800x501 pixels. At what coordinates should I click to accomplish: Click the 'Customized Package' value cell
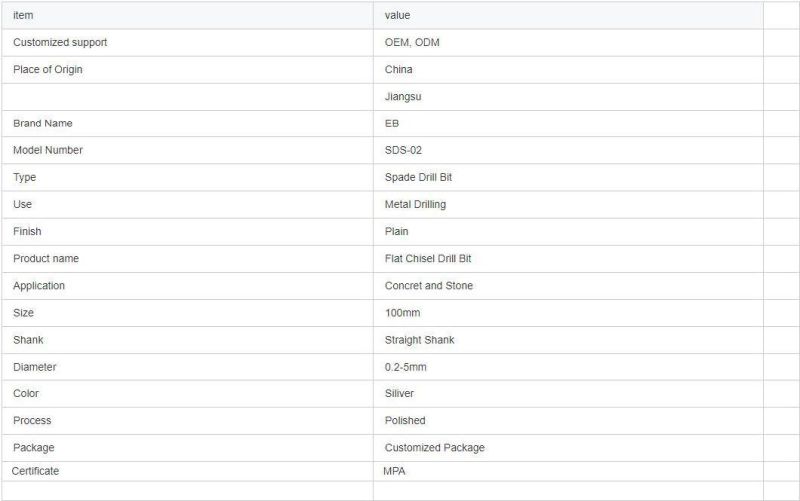(435, 447)
